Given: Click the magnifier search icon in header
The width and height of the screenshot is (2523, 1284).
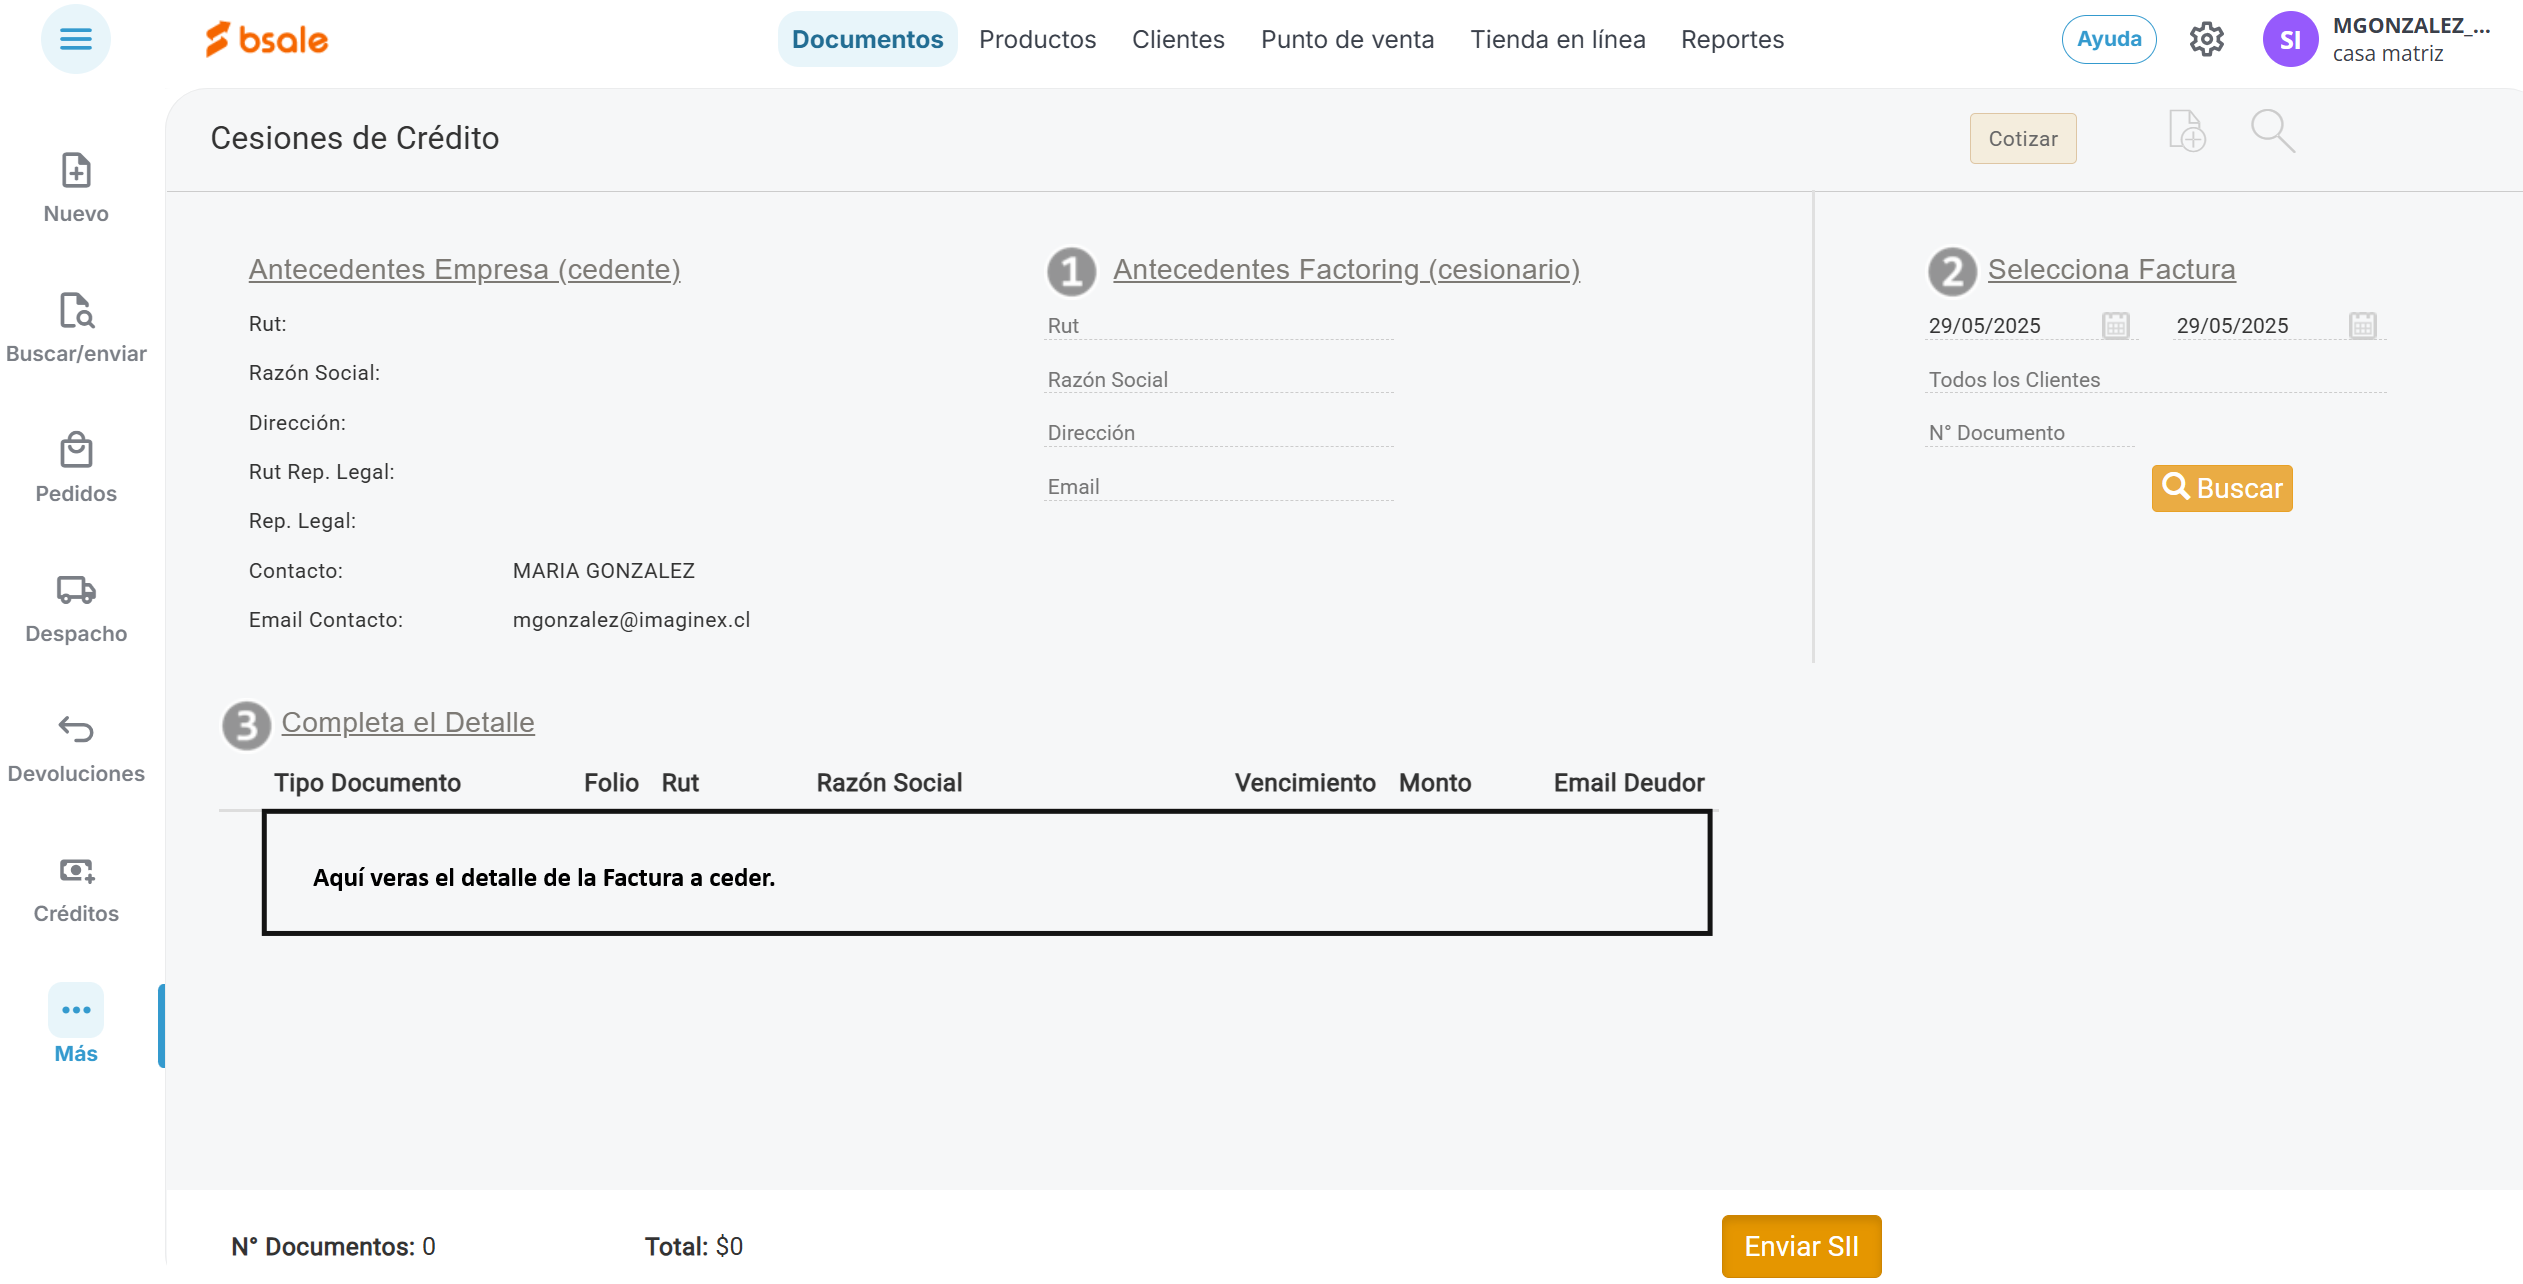Looking at the screenshot, I should (2272, 132).
